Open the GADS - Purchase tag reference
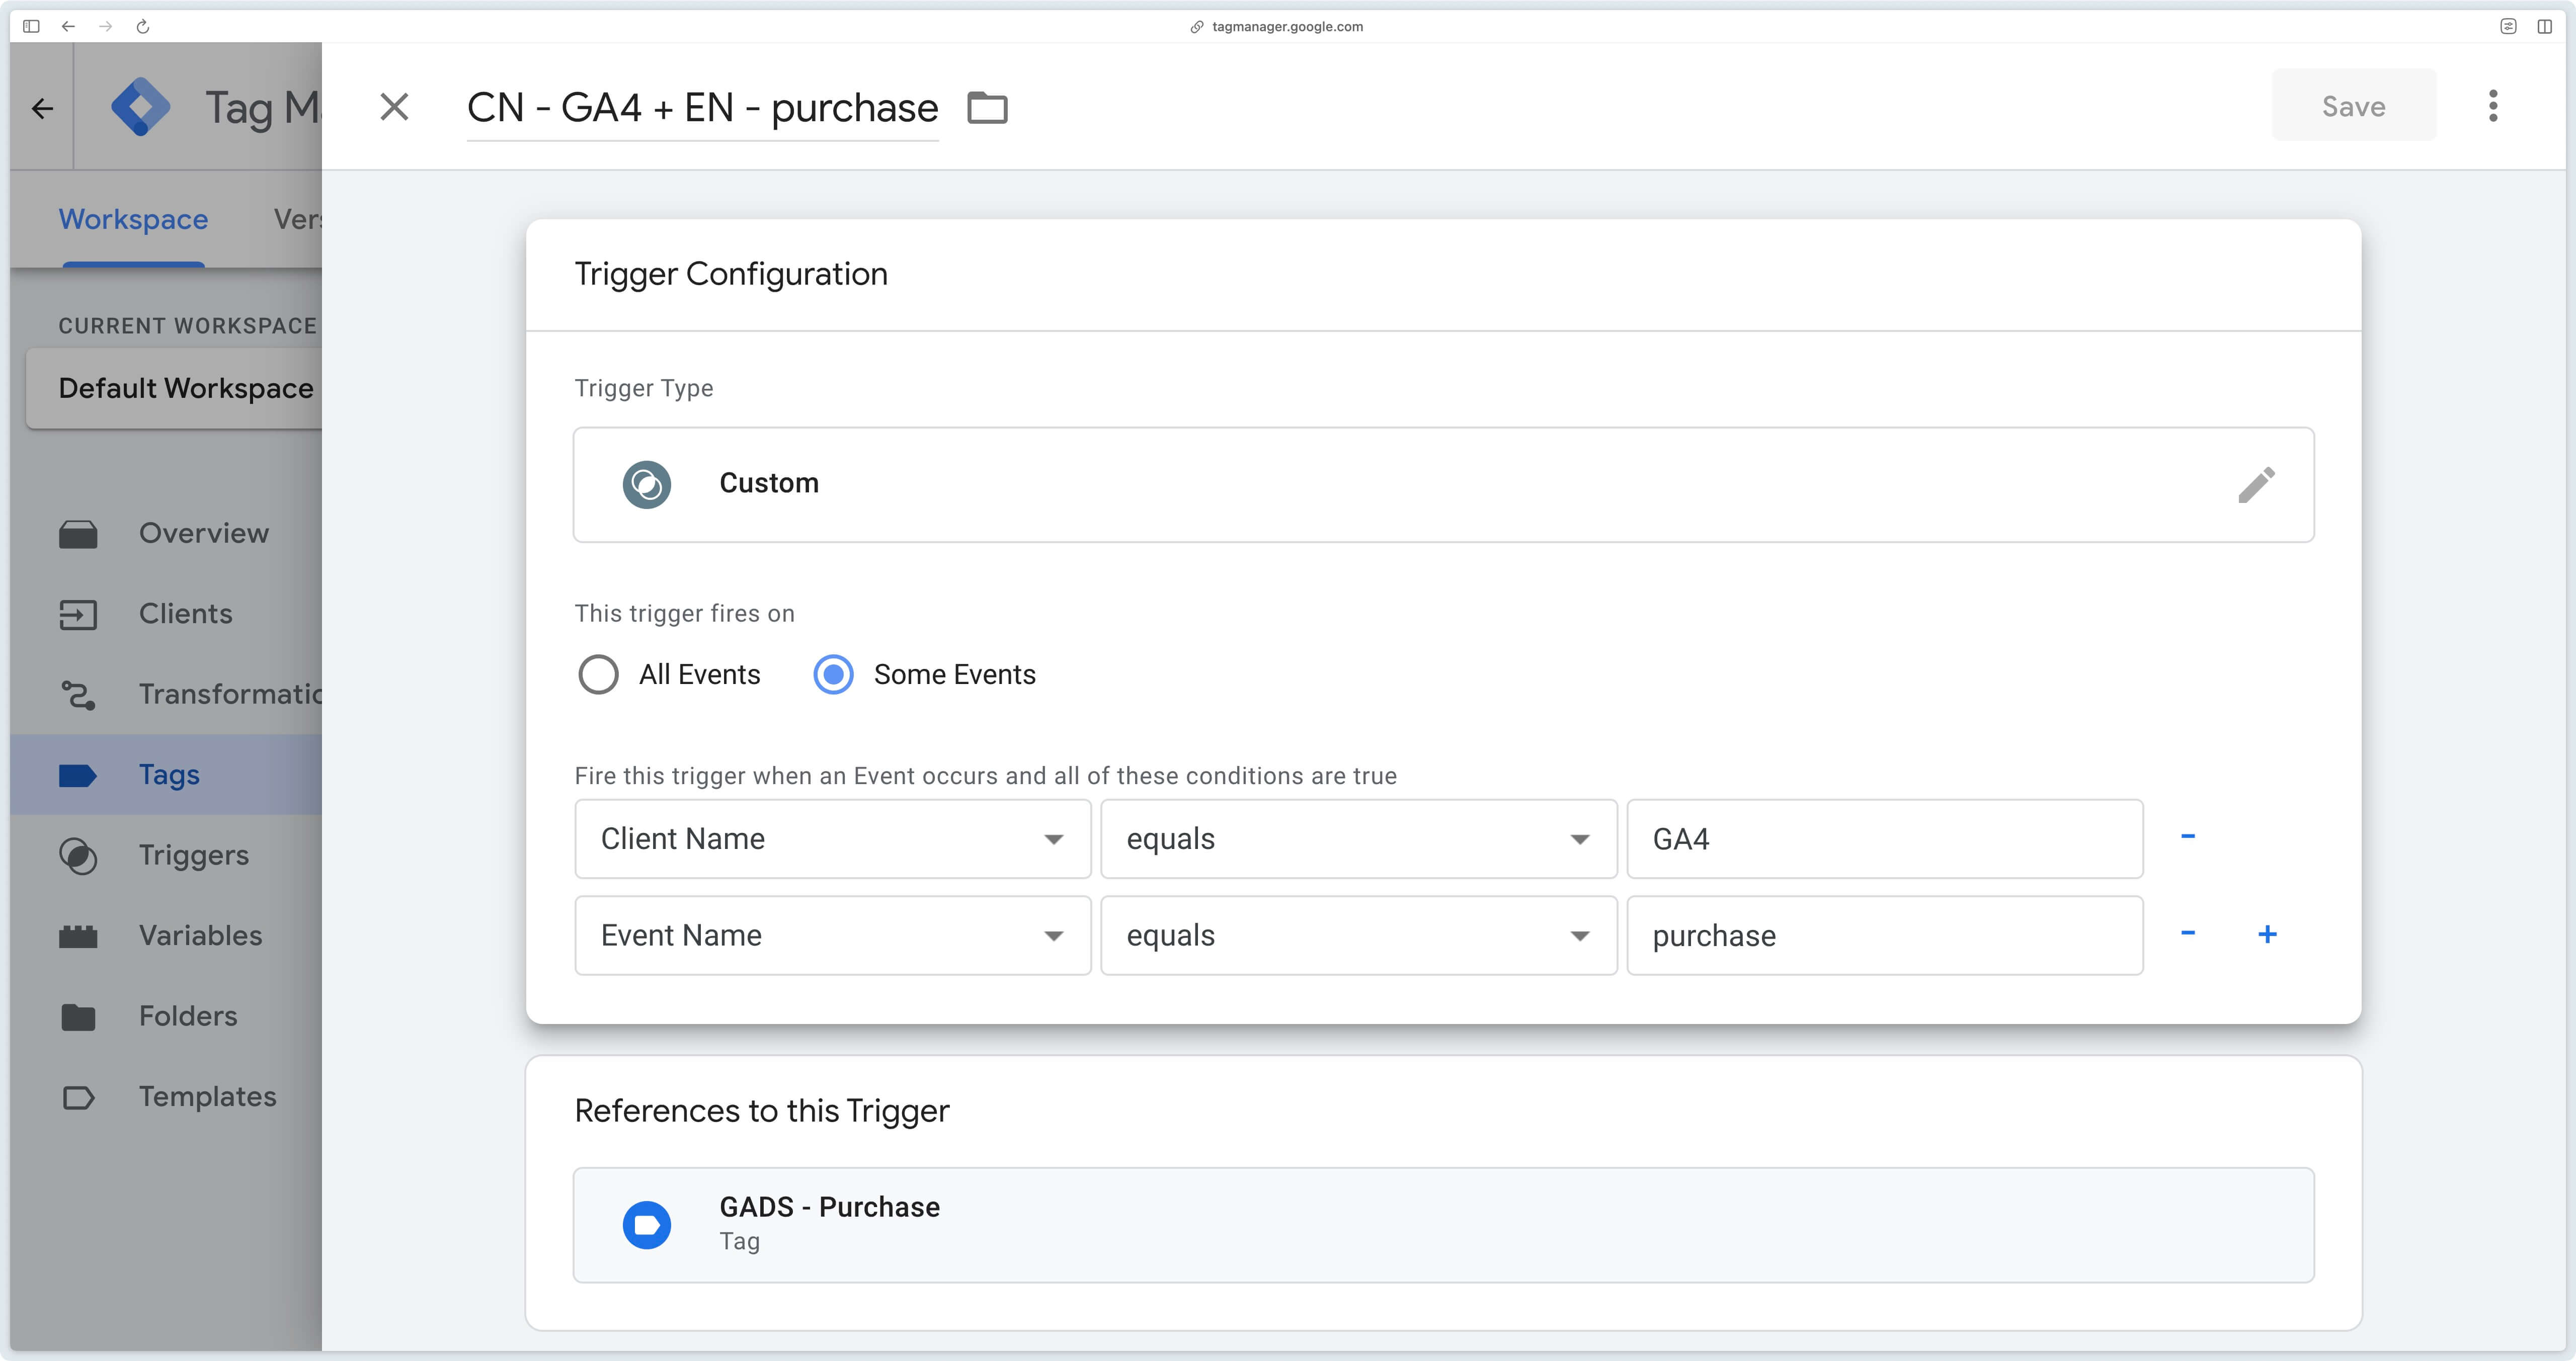Screen dimensions: 2576x1361 (x=1443, y=1225)
